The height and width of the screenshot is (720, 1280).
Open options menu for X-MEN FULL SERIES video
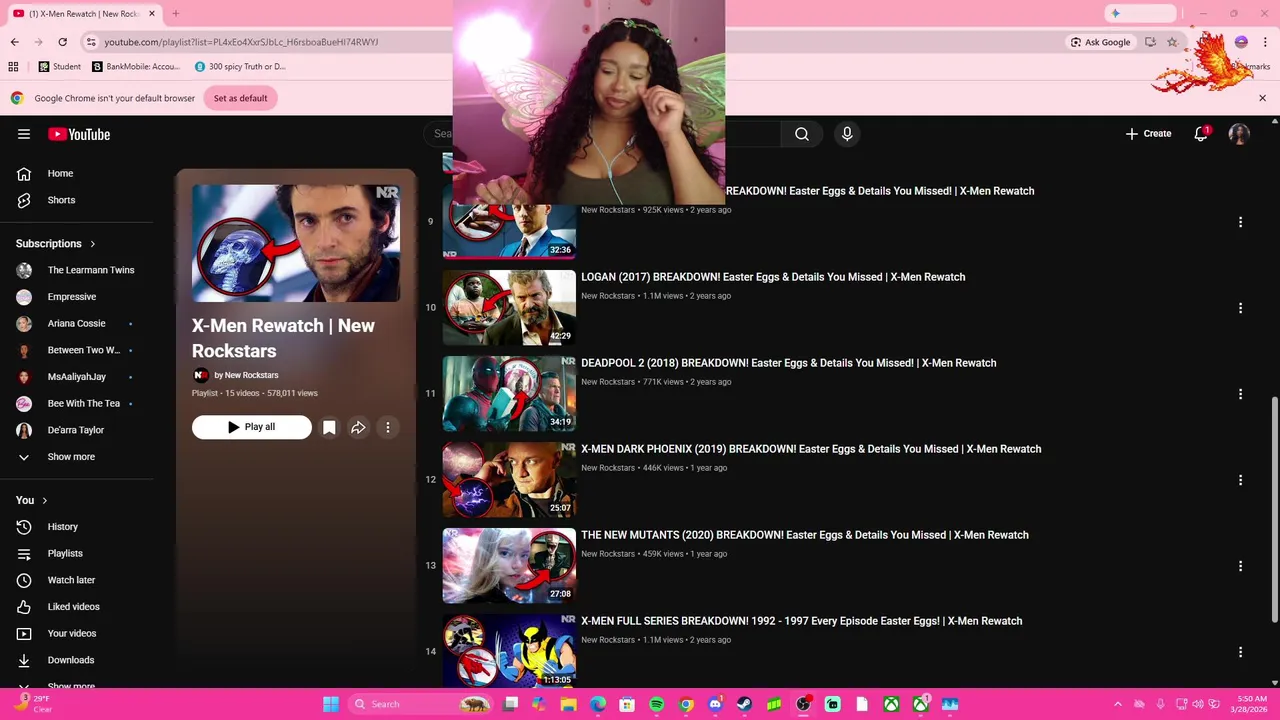pyautogui.click(x=1240, y=652)
